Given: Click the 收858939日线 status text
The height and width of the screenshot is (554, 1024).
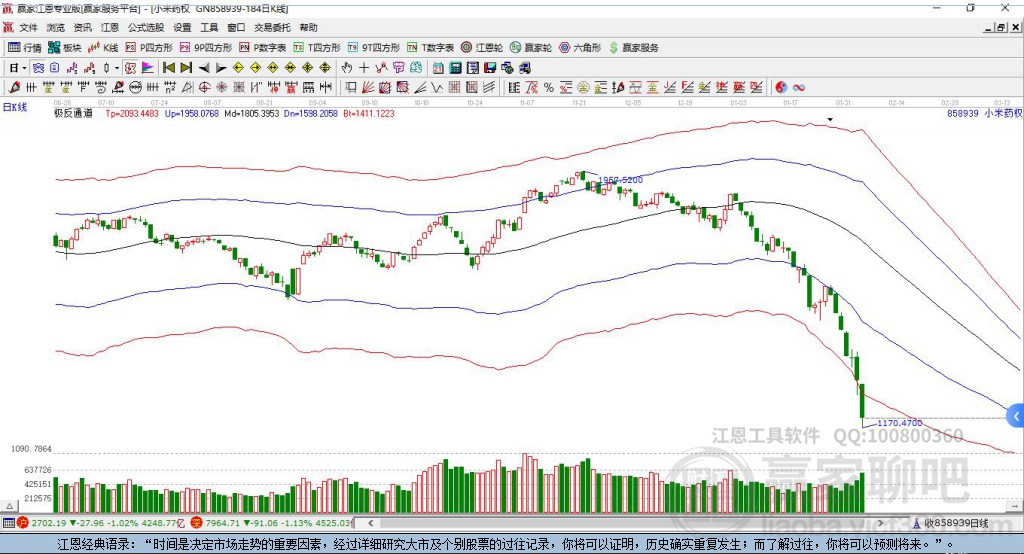Looking at the screenshot, I should (x=957, y=523).
